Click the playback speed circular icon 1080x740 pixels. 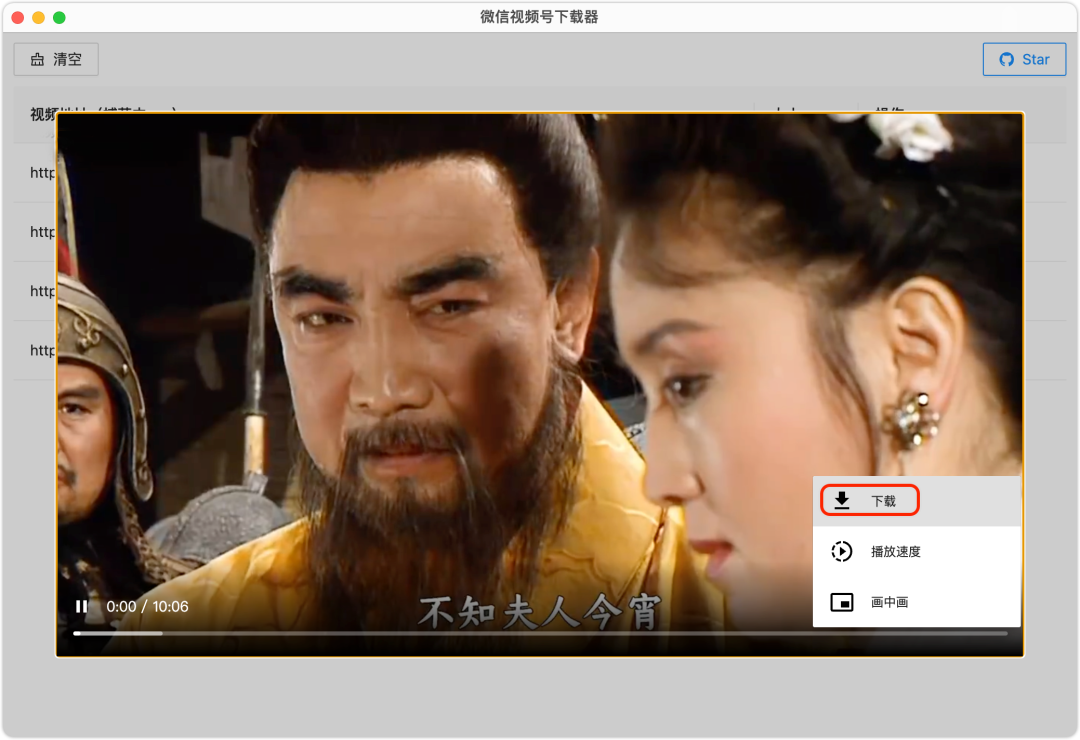coord(842,551)
